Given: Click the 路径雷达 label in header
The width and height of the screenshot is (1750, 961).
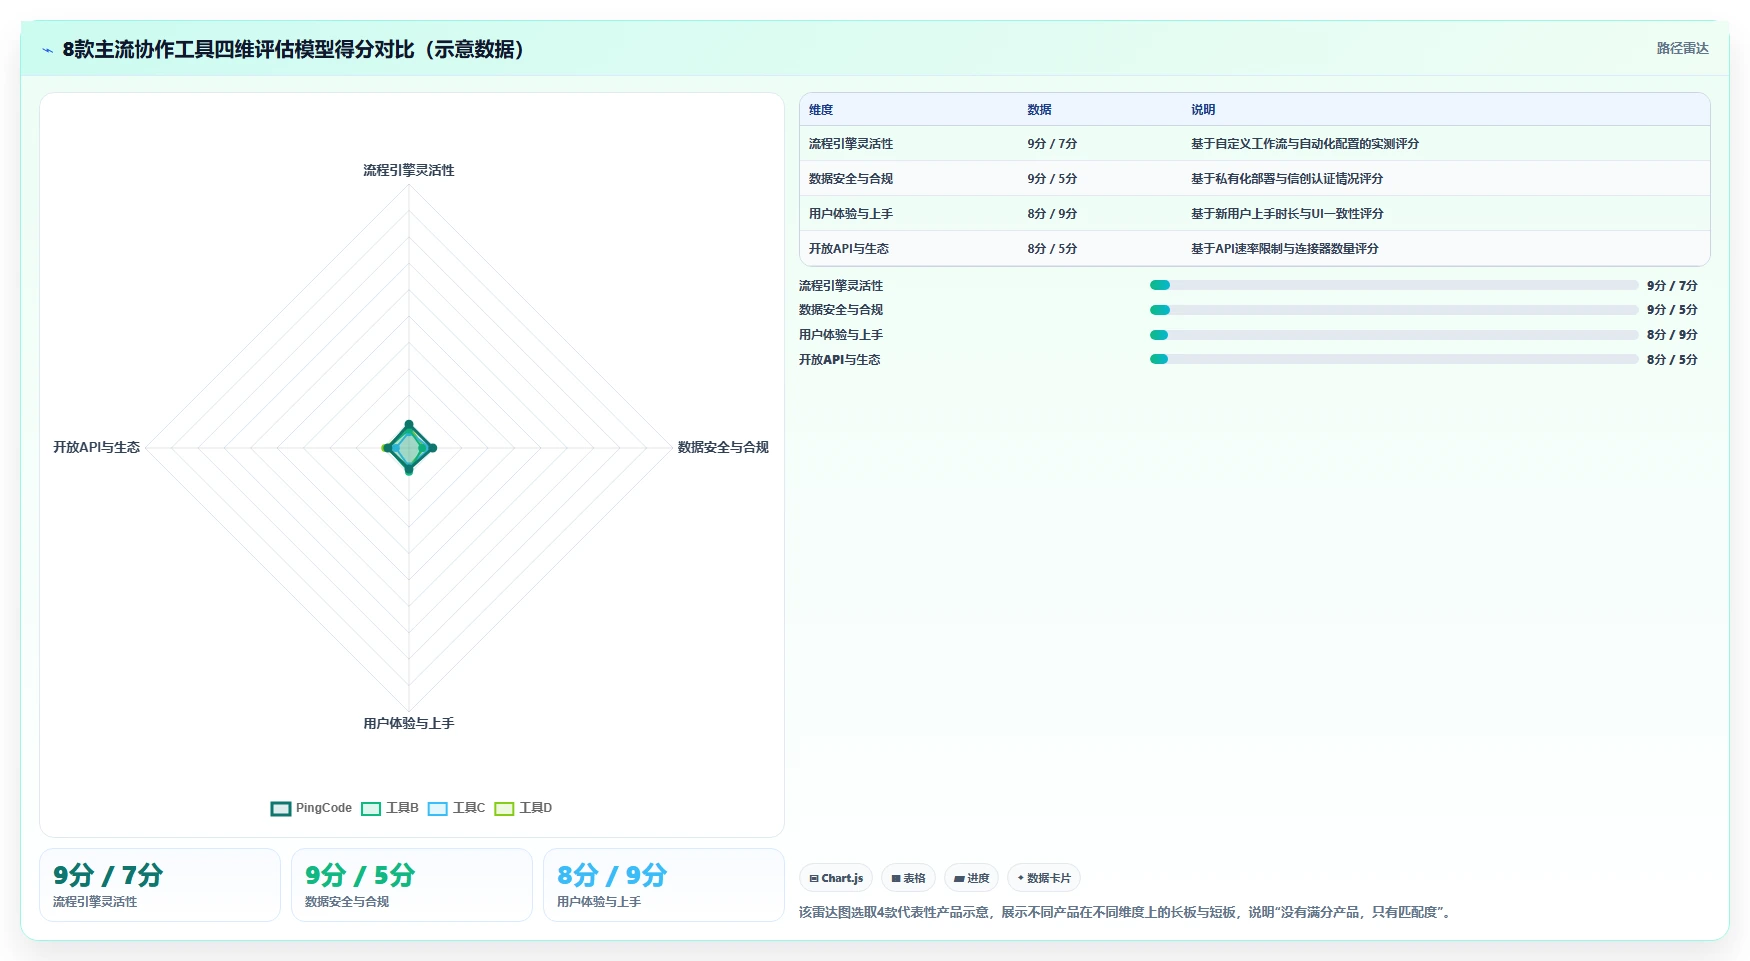Looking at the screenshot, I should pyautogui.click(x=1682, y=48).
